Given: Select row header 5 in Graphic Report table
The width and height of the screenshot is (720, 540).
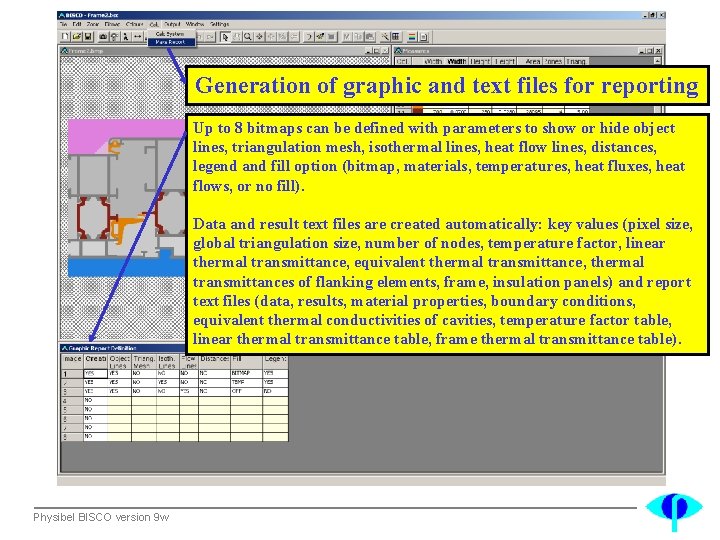Looking at the screenshot, I should [72, 409].
